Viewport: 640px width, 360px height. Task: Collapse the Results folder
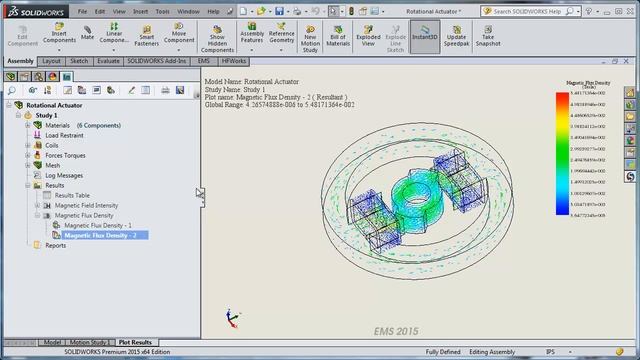click(x=28, y=185)
